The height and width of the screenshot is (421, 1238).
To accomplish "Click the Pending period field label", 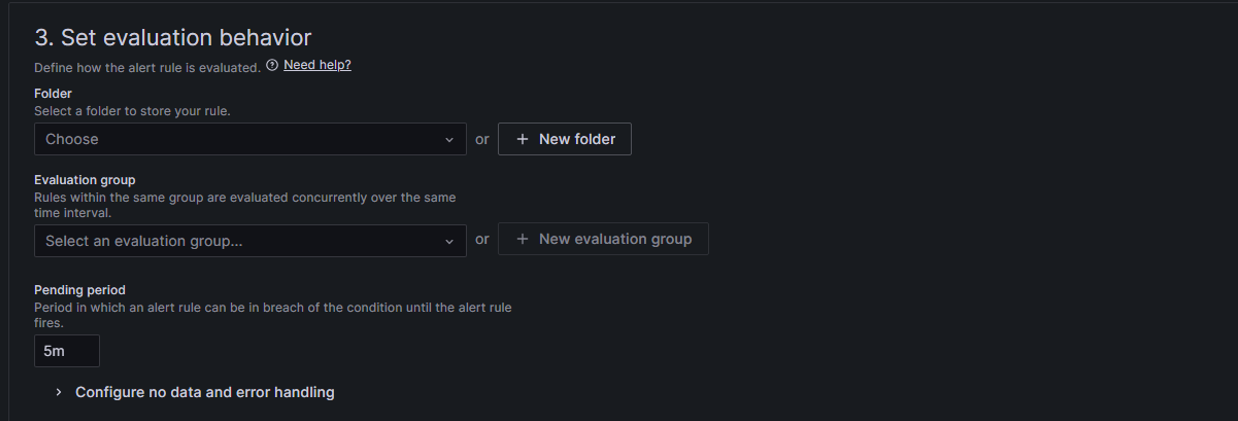I will coord(80,290).
